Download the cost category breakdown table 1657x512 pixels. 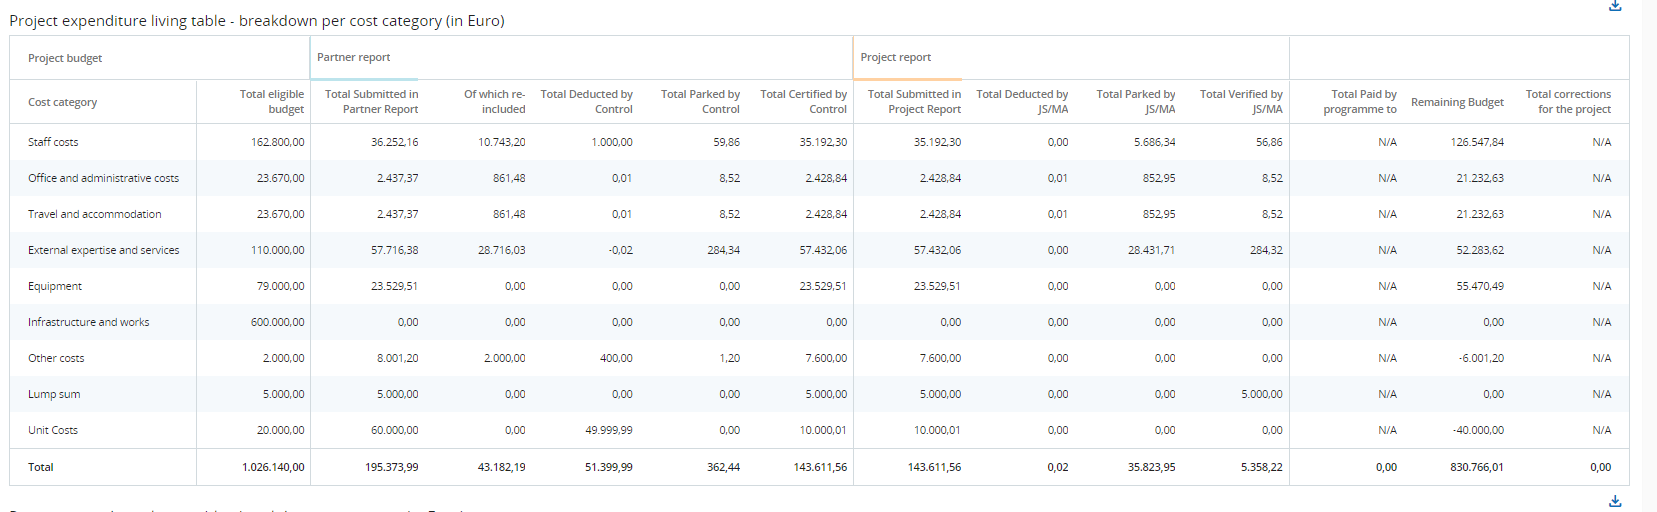[x=1614, y=6]
